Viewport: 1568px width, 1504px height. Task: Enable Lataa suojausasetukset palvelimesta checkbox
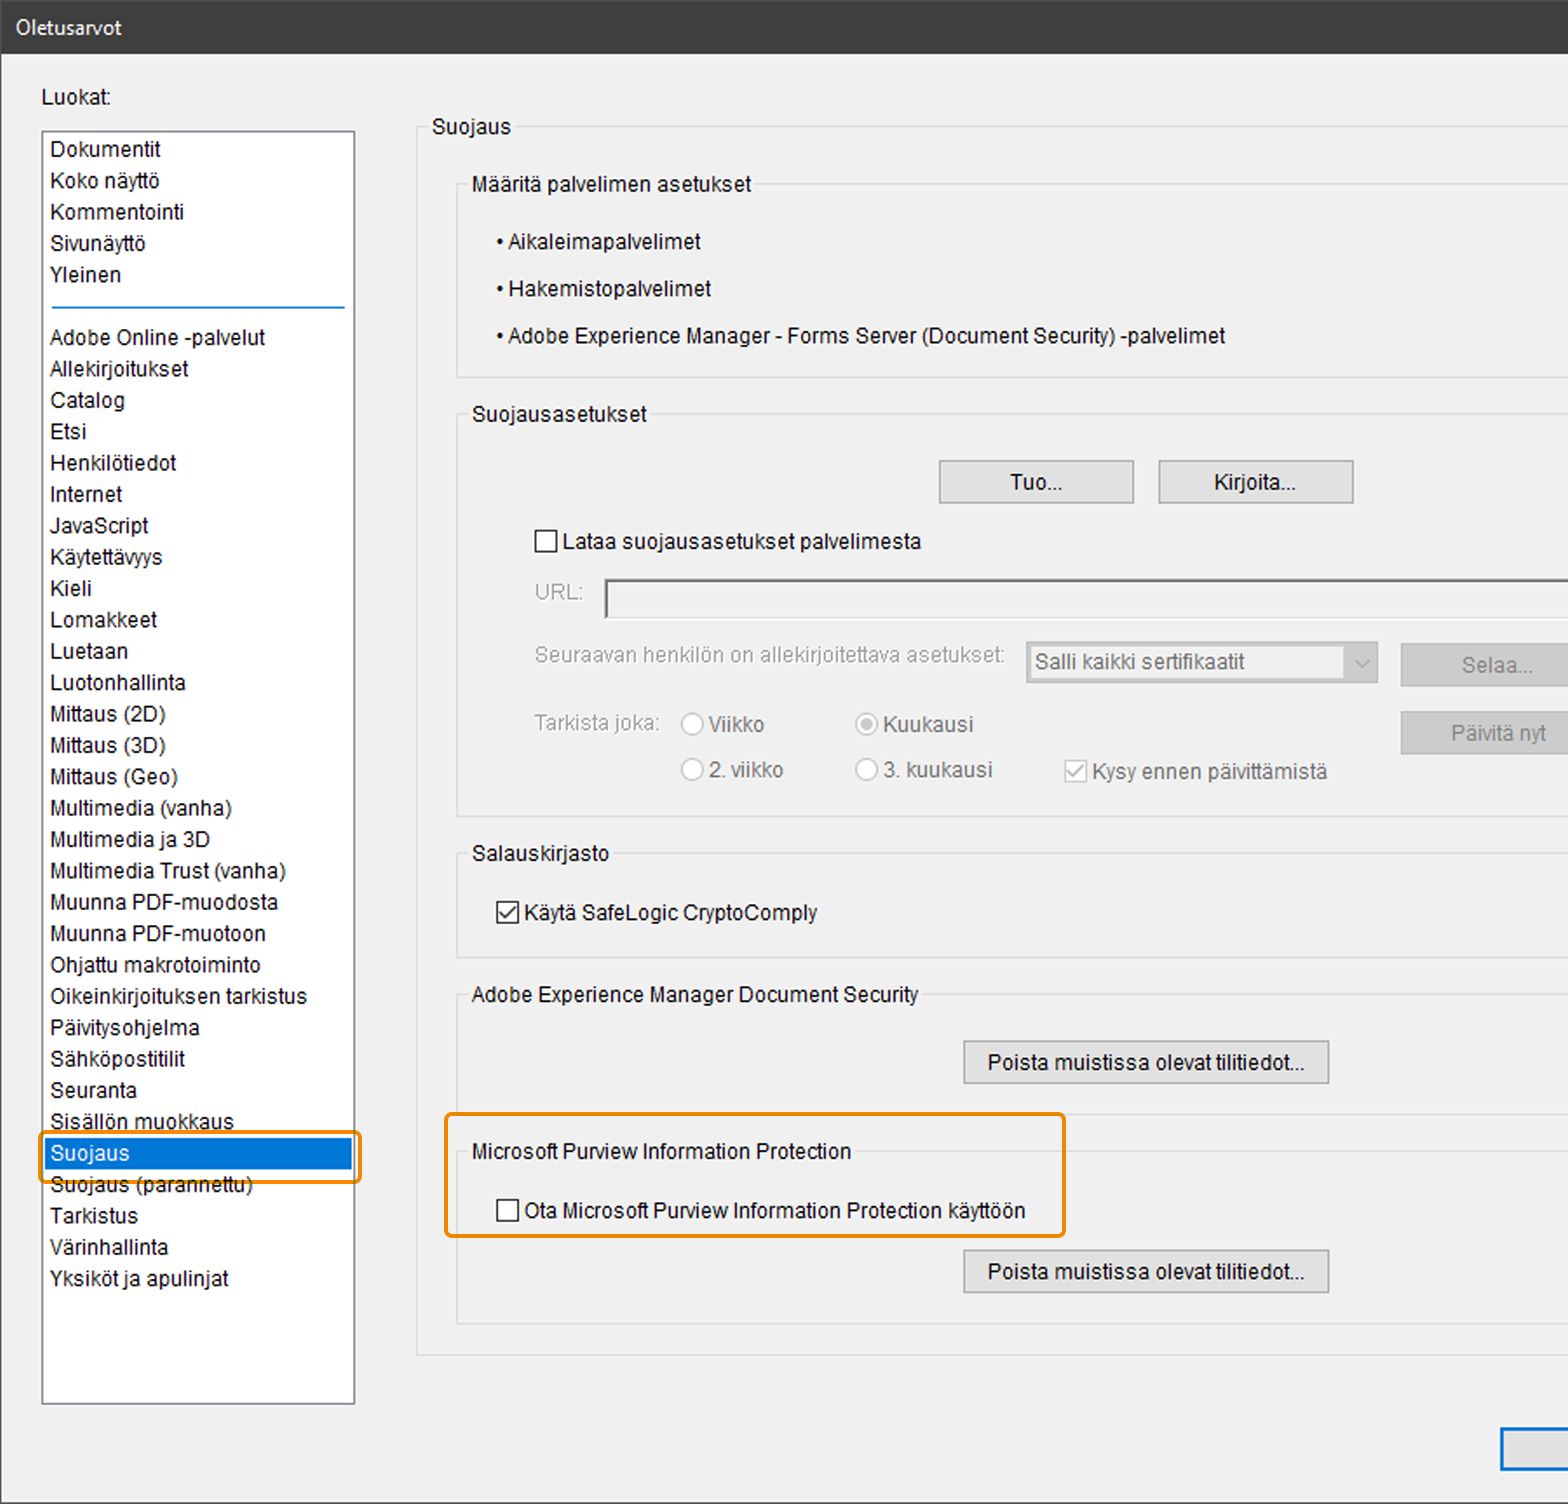click(x=546, y=542)
